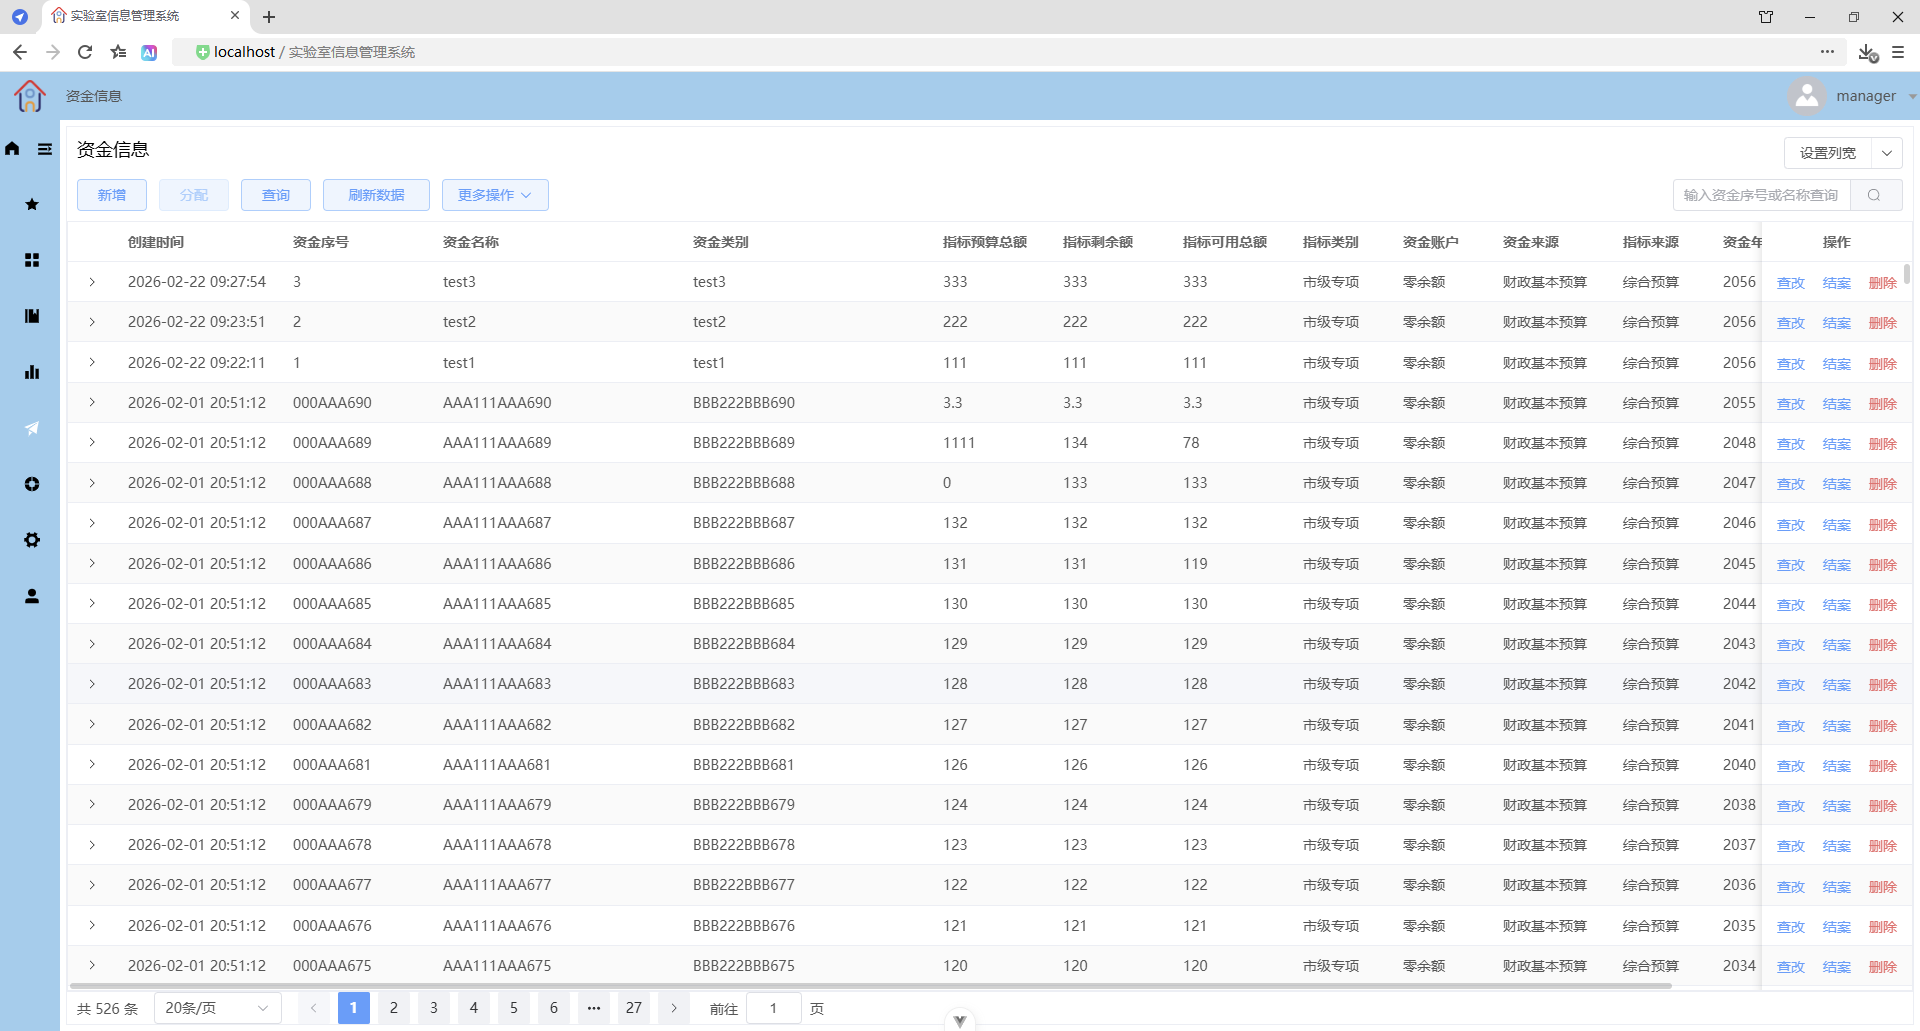The width and height of the screenshot is (1920, 1031).
Task: Click the 新增 button
Action: point(112,195)
